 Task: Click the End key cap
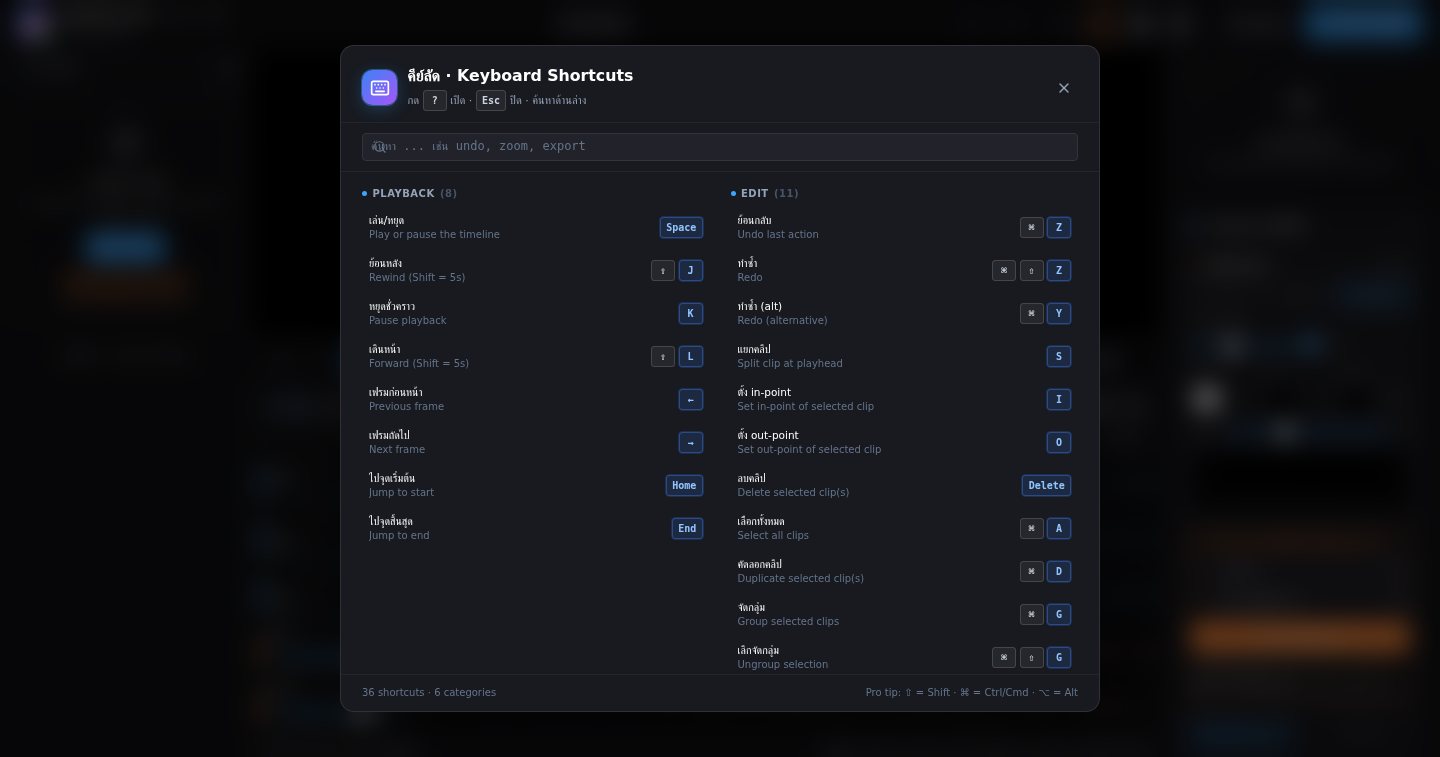[687, 529]
